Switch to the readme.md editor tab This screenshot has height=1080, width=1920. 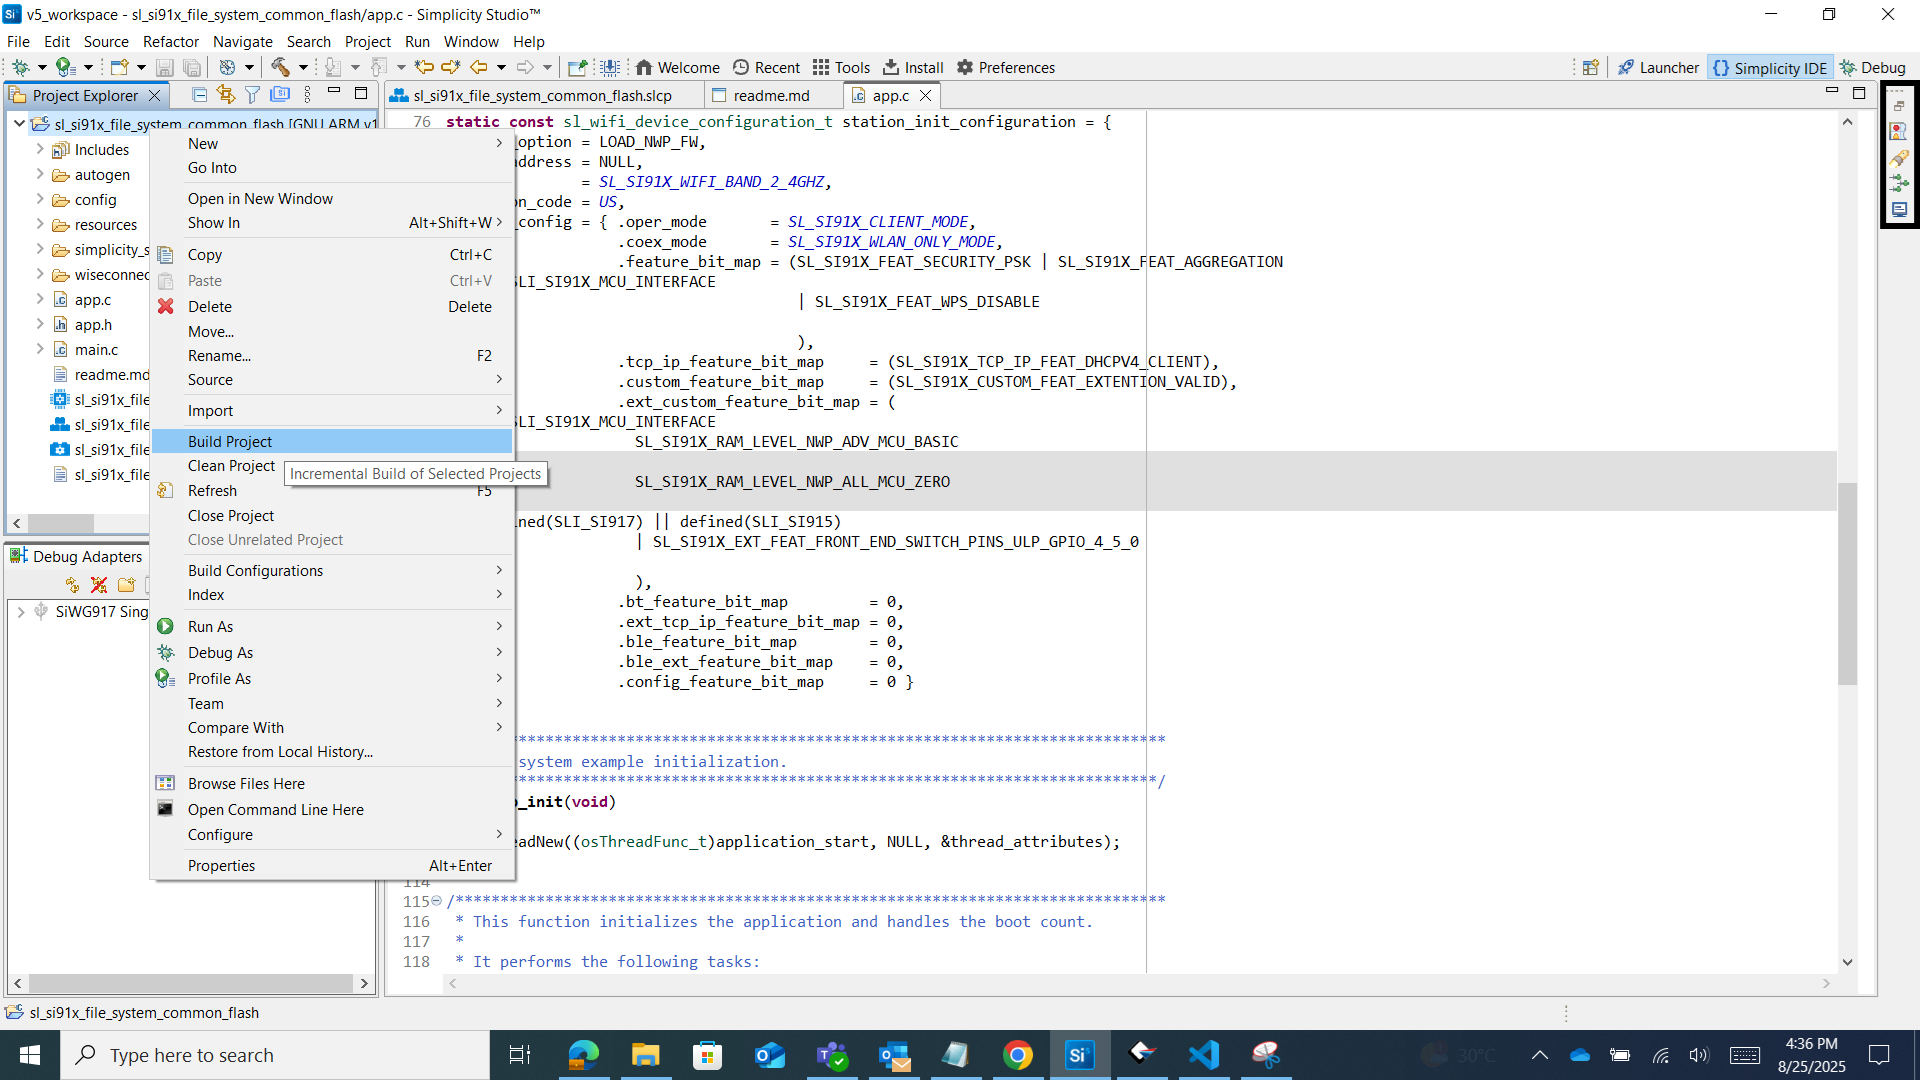click(x=771, y=95)
